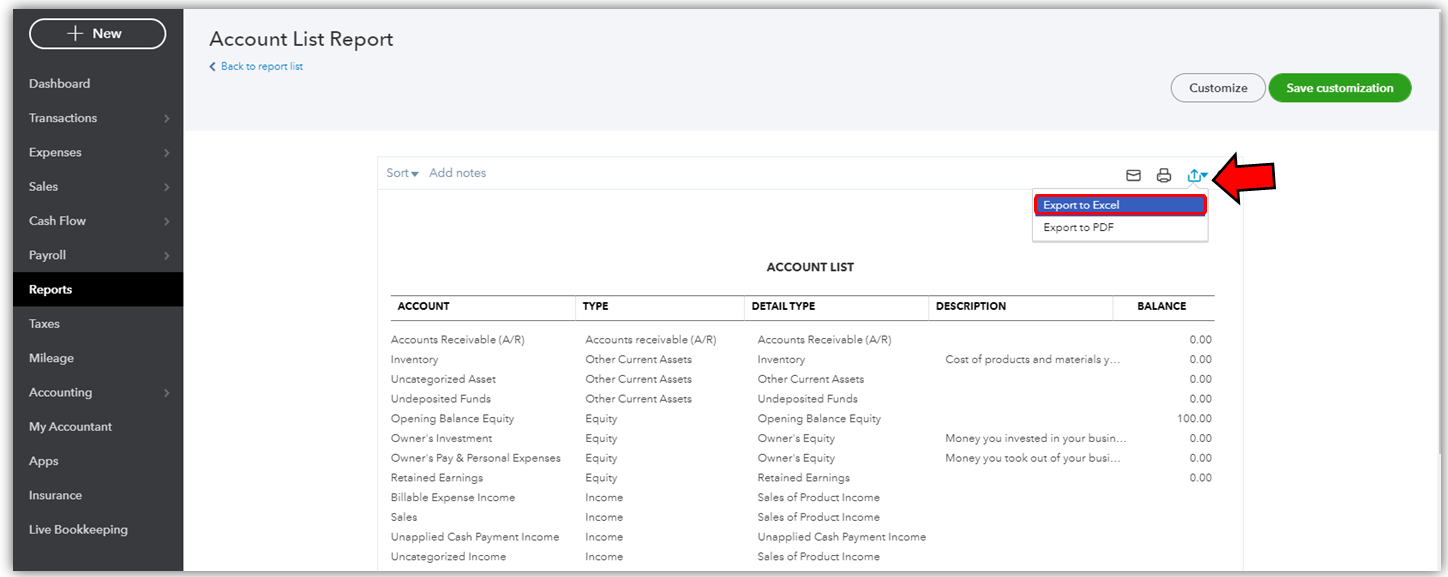This screenshot has height=577, width=1448.
Task: Open the export icon dropdown
Action: pos(1197,175)
